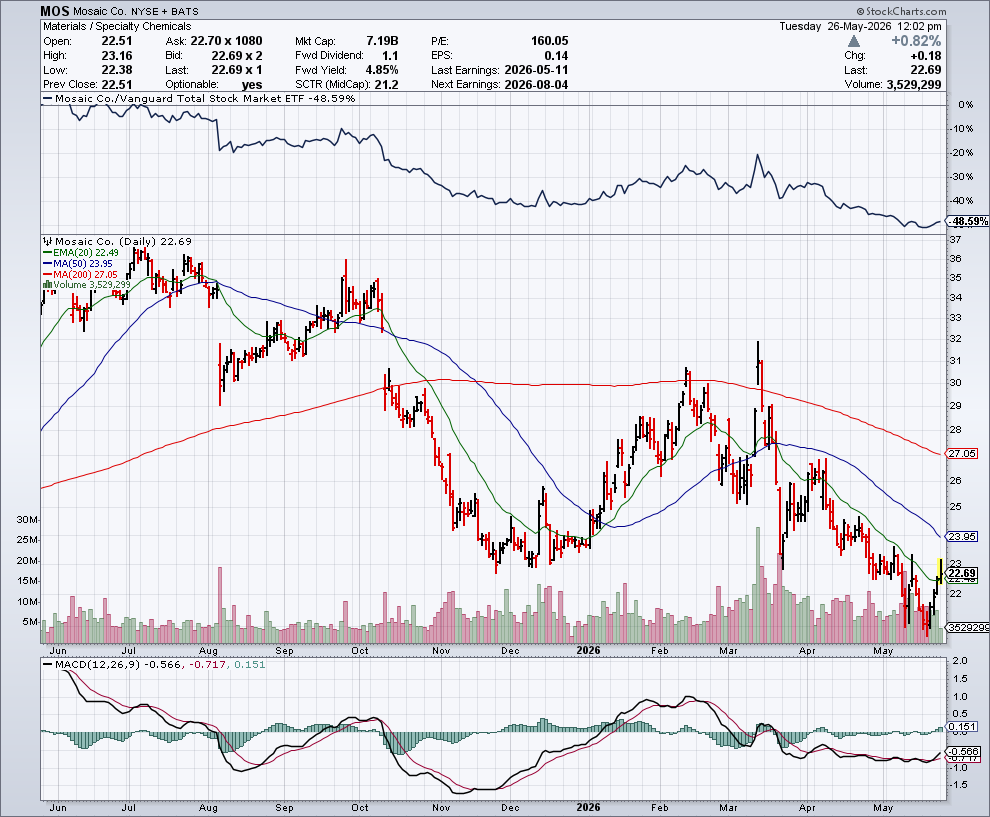This screenshot has height=817, width=990.
Task: Click the yellow highlighted latest price bar
Action: point(940,571)
